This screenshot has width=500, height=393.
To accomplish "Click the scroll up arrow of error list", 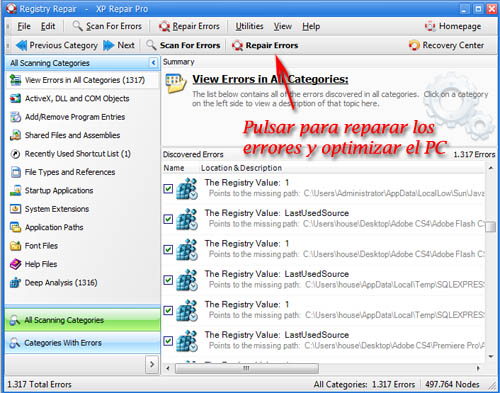I will [491, 168].
